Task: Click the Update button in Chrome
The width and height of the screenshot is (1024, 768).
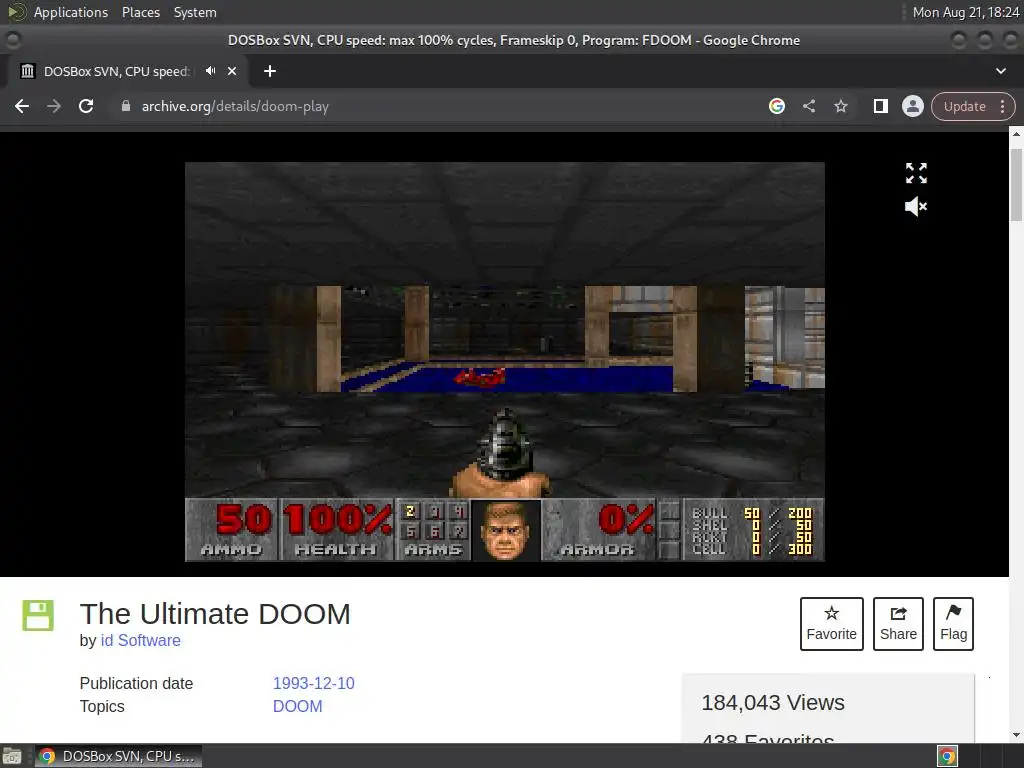Action: (964, 106)
